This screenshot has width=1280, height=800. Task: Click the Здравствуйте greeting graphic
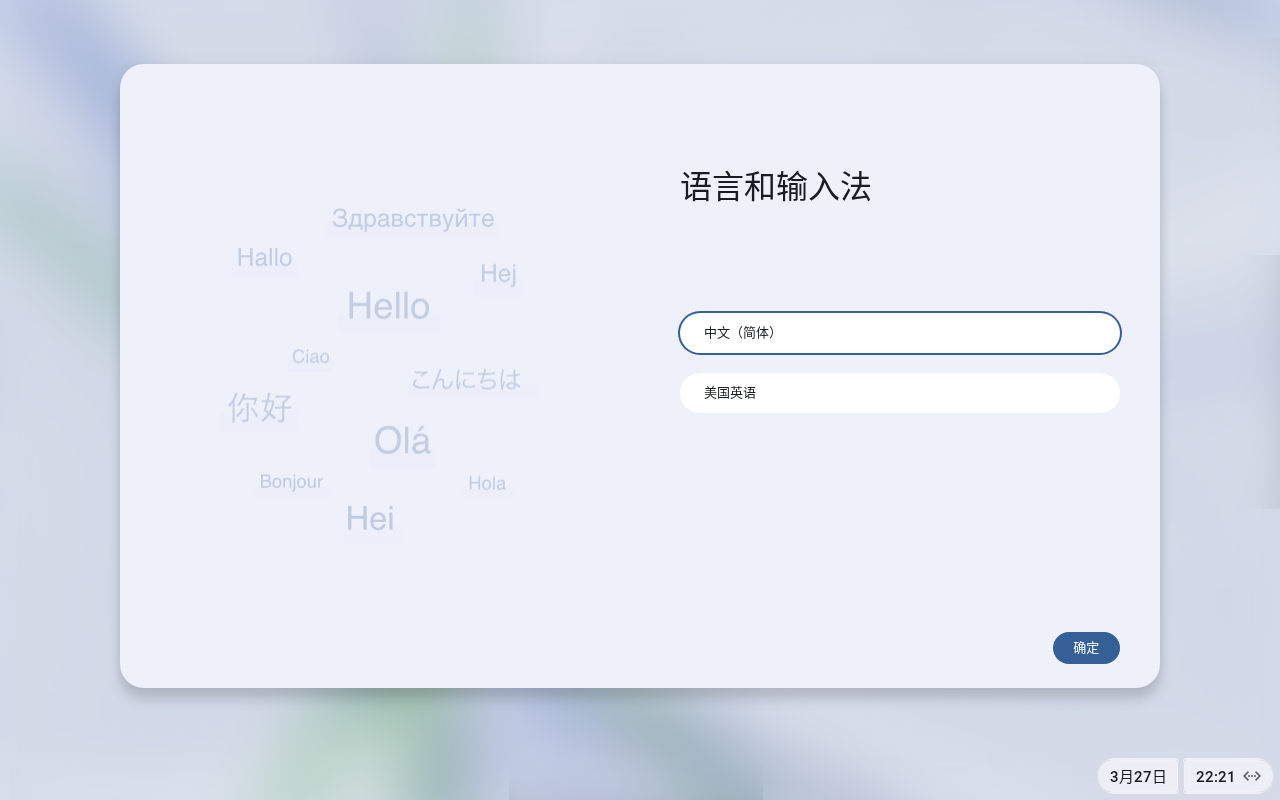(413, 218)
